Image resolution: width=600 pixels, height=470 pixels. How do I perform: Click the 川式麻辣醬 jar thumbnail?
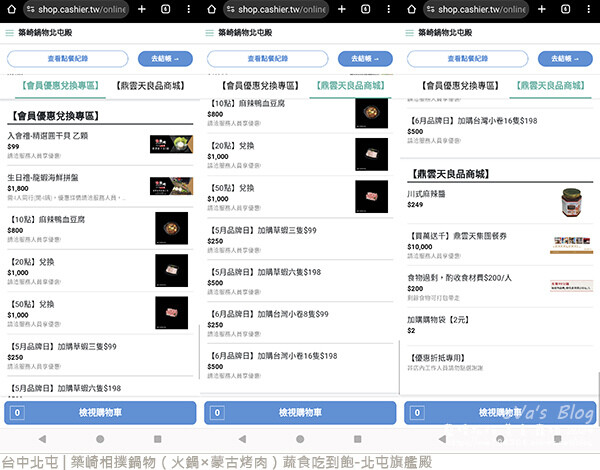coord(571,204)
